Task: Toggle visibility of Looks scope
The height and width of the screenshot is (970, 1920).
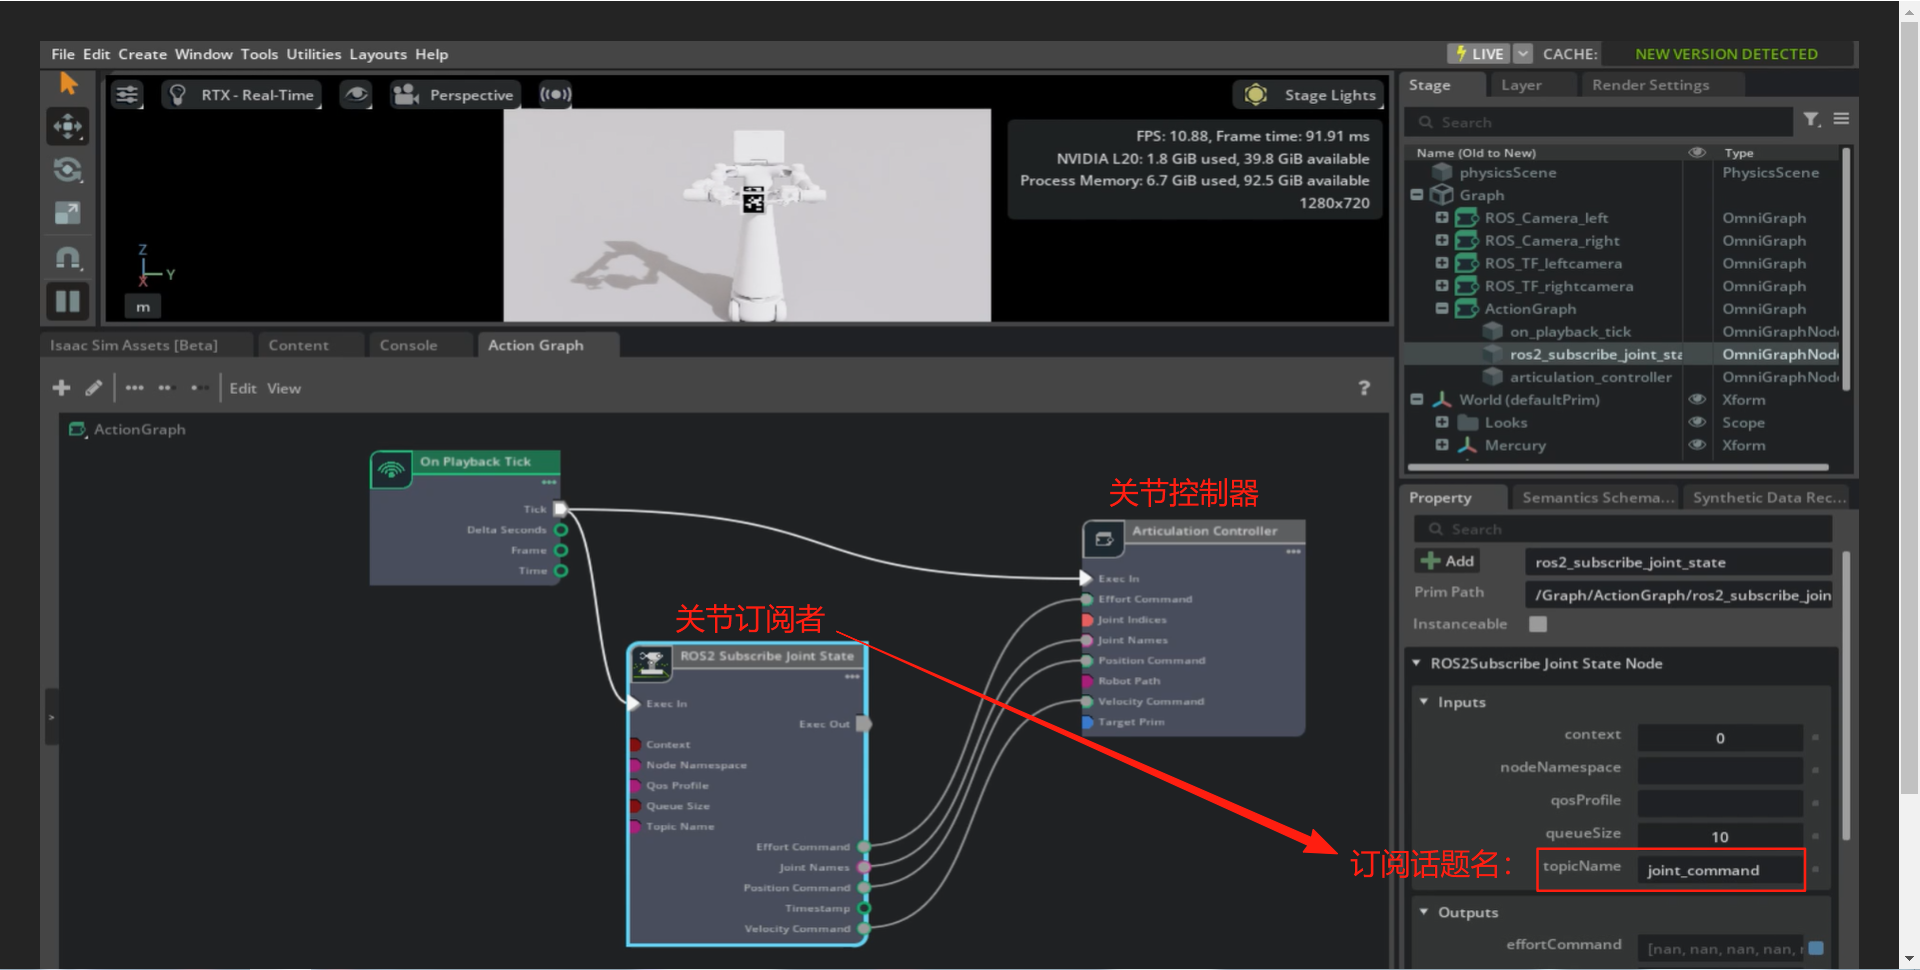Action: (1697, 422)
